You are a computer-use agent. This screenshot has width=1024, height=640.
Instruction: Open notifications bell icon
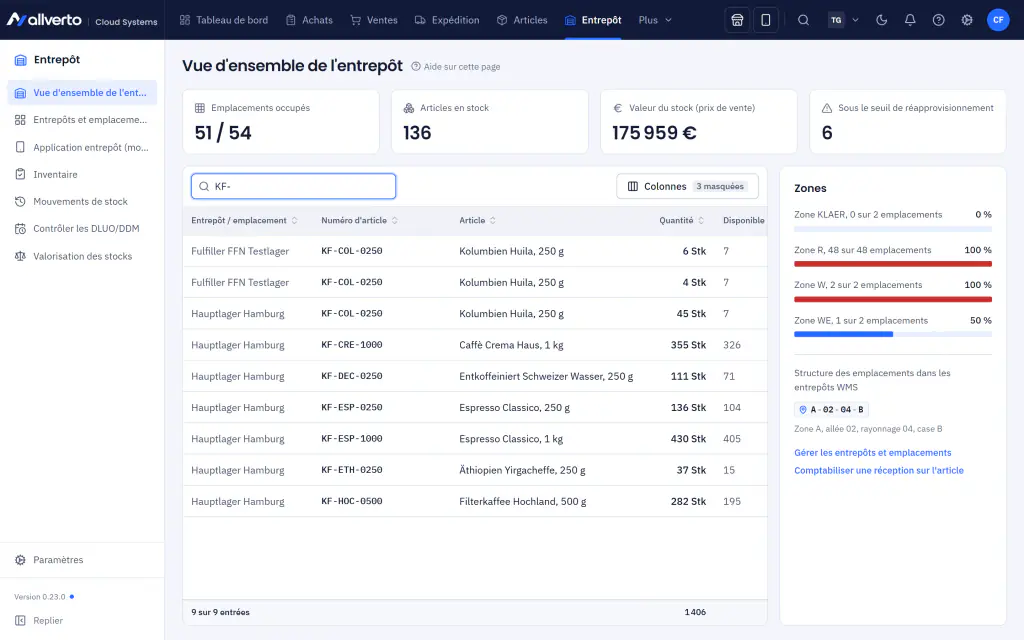910,20
